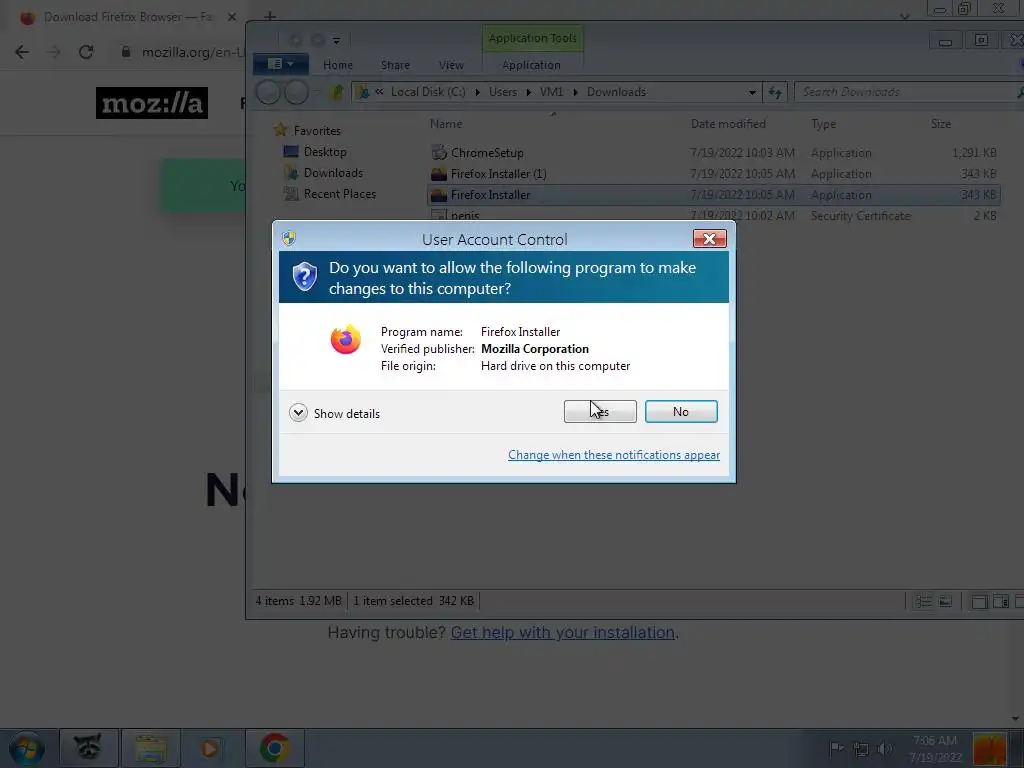Click the browser Forward arrow

[x=54, y=52]
